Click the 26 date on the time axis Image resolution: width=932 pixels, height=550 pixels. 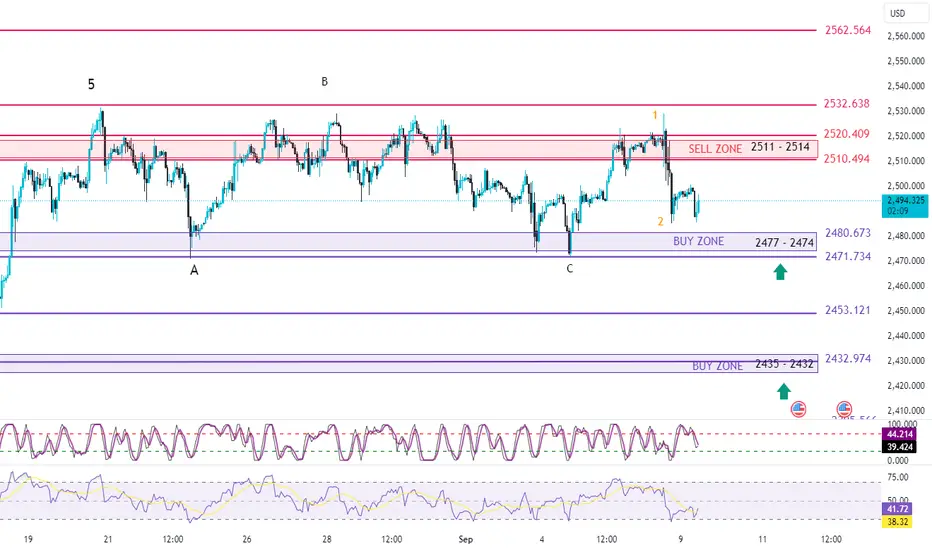[247, 539]
